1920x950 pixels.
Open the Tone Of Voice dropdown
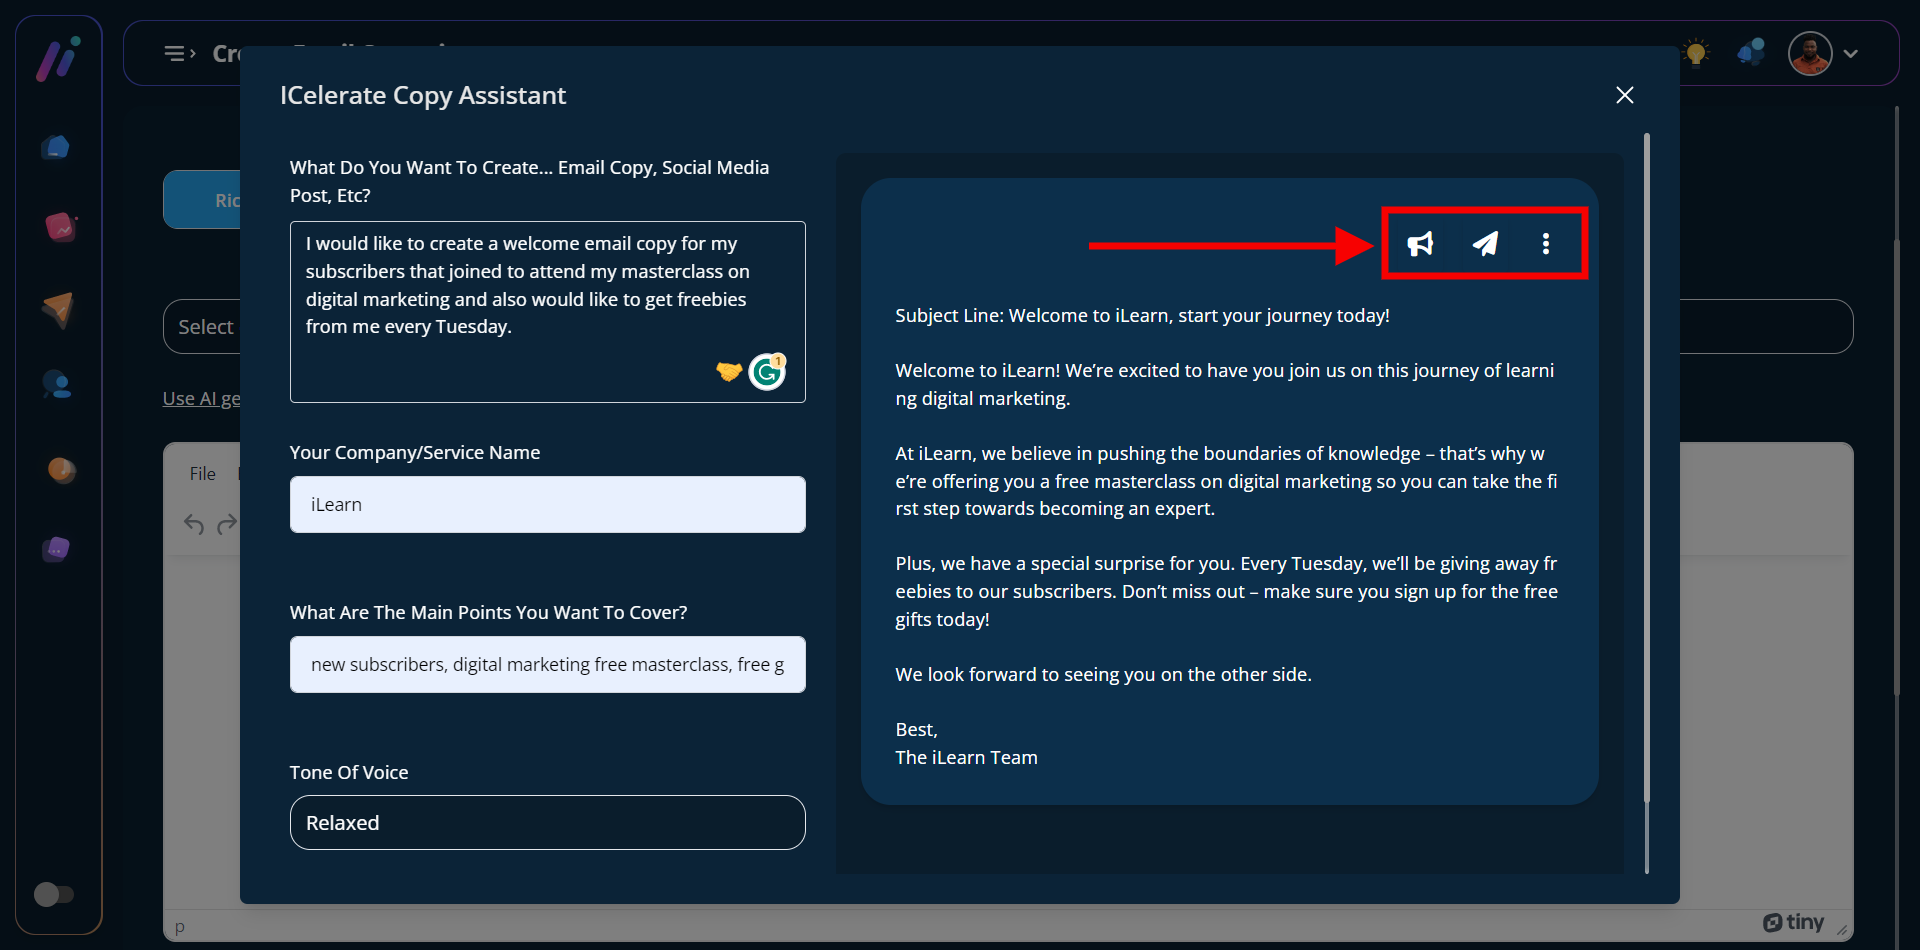click(x=547, y=823)
